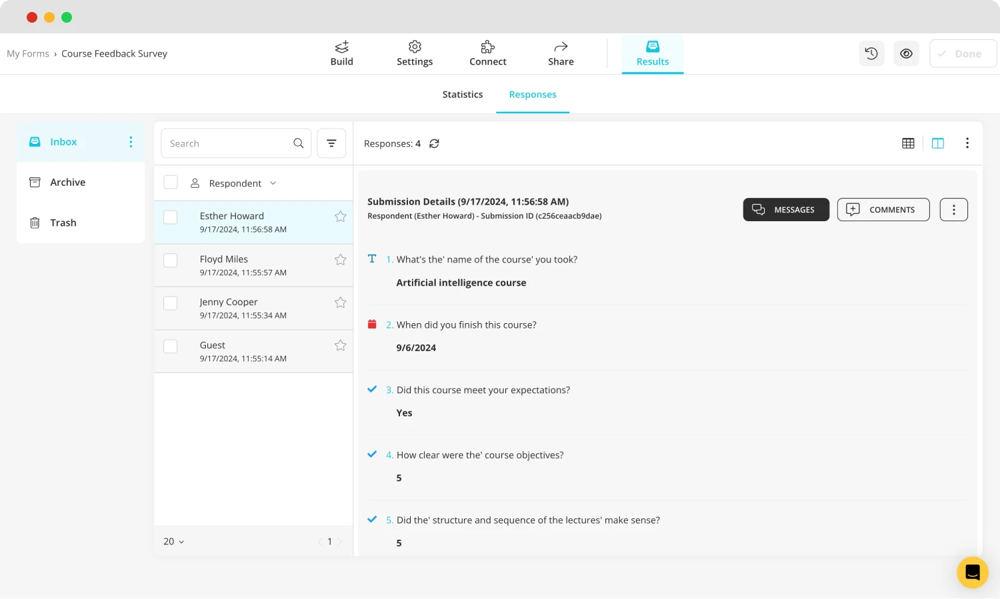Star Esther Howard's submission
The height and width of the screenshot is (599, 1000).
pyautogui.click(x=340, y=217)
